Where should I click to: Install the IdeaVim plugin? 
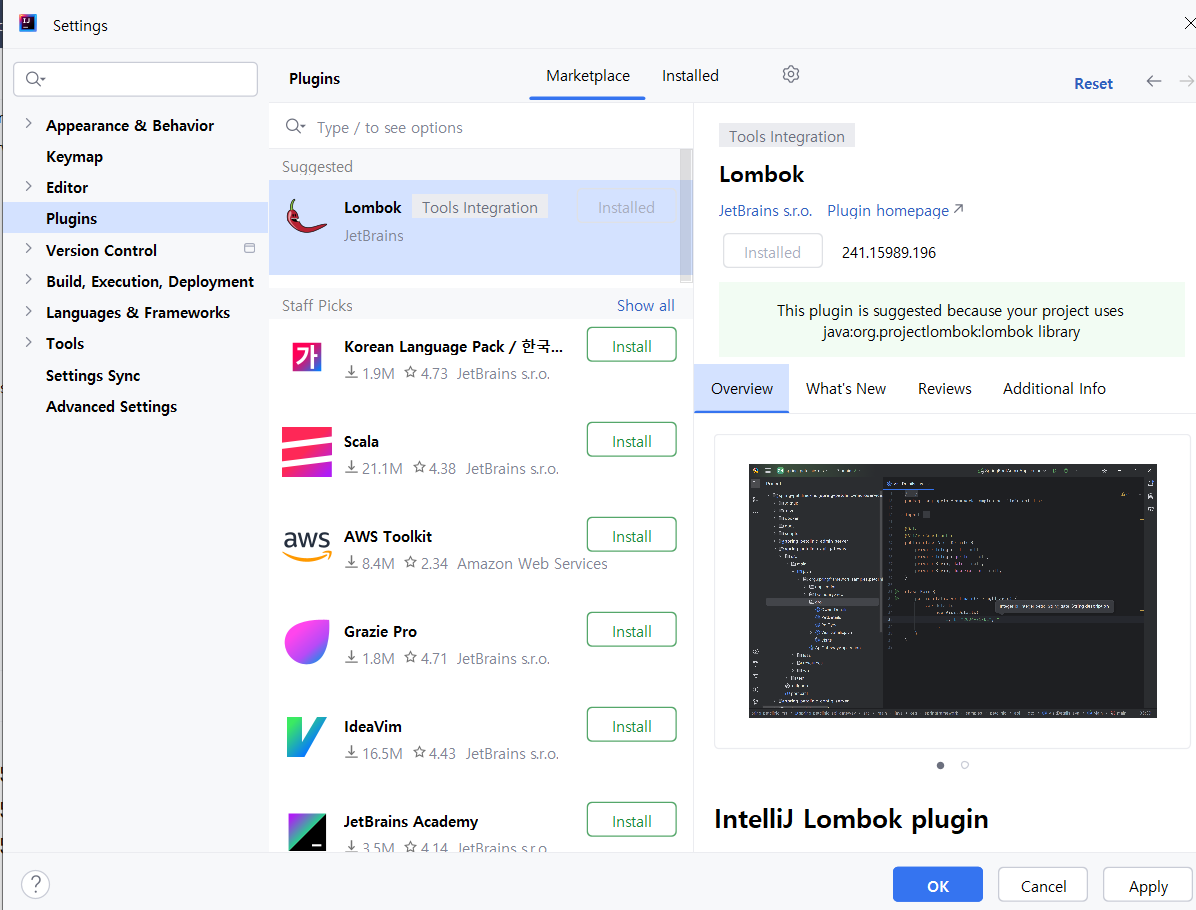click(x=632, y=725)
